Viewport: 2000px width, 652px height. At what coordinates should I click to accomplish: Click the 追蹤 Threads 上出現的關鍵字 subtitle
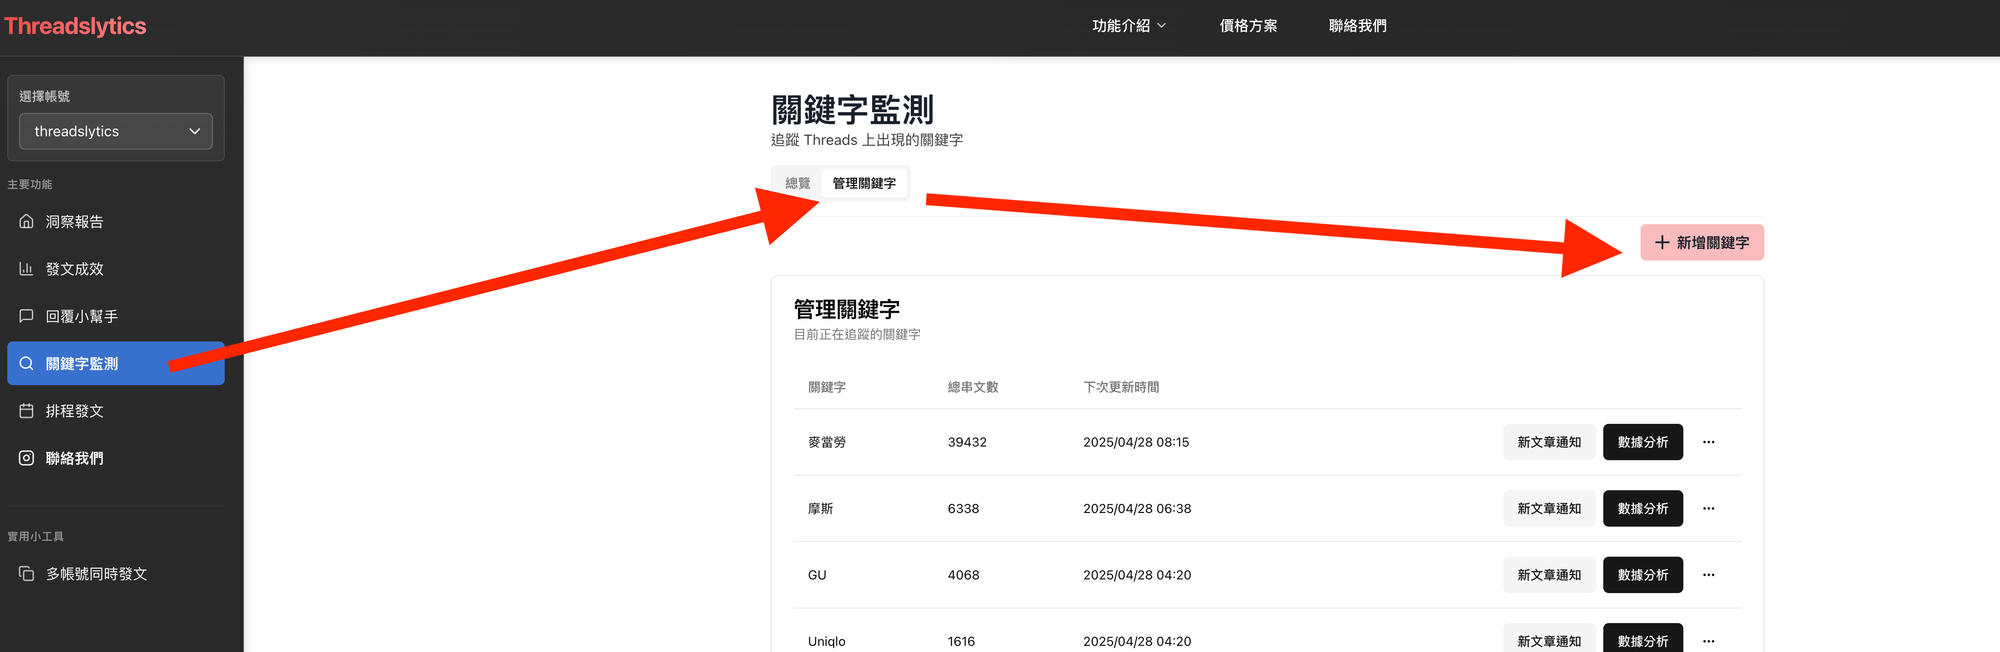point(867,140)
